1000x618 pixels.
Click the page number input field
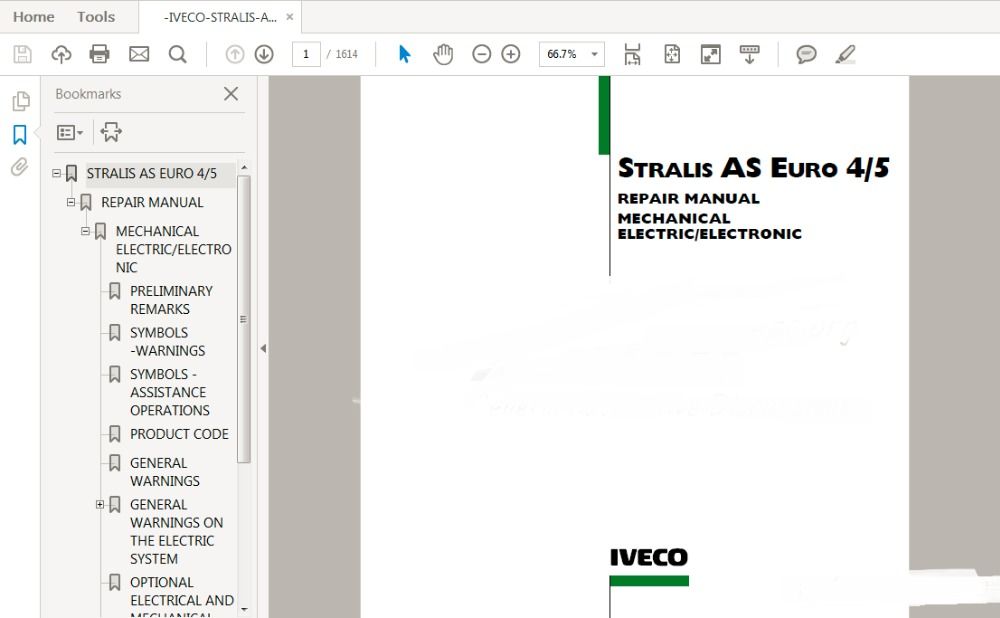point(306,54)
